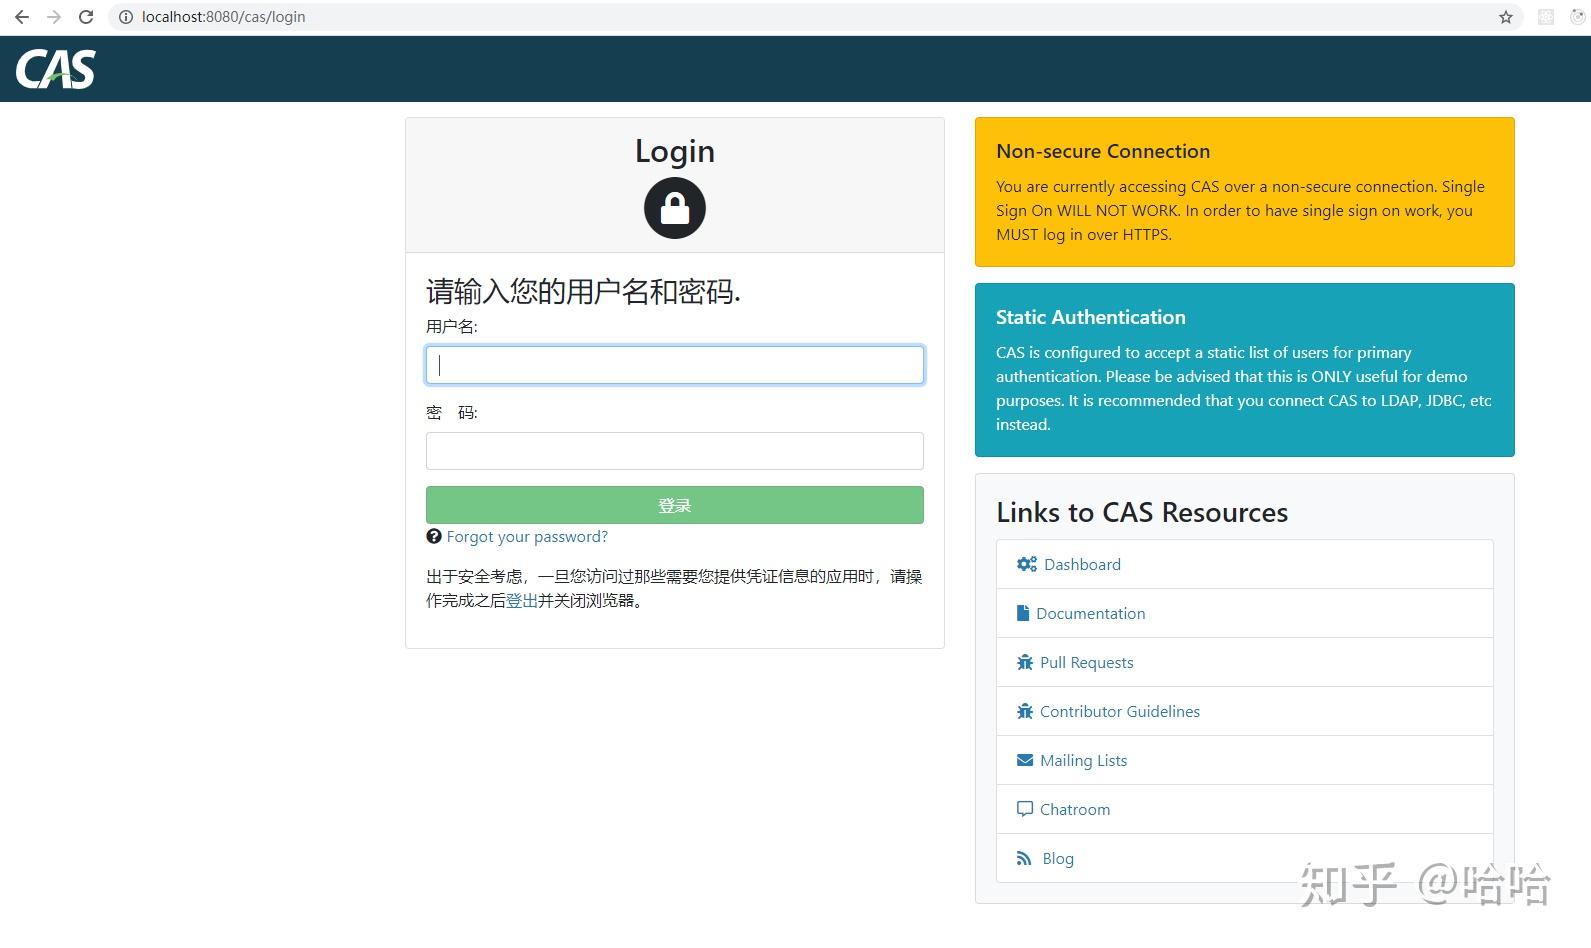Click the Login heading text

coord(675,151)
